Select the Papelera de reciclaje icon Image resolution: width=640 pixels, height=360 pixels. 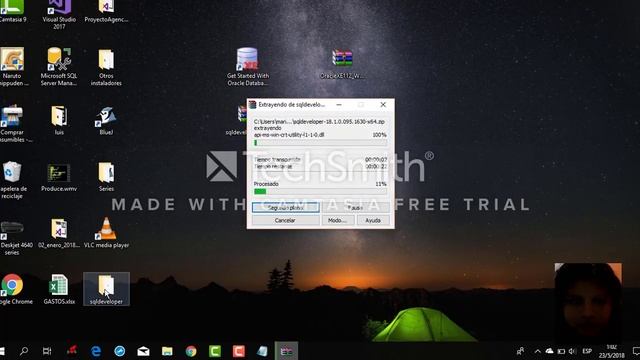point(12,180)
